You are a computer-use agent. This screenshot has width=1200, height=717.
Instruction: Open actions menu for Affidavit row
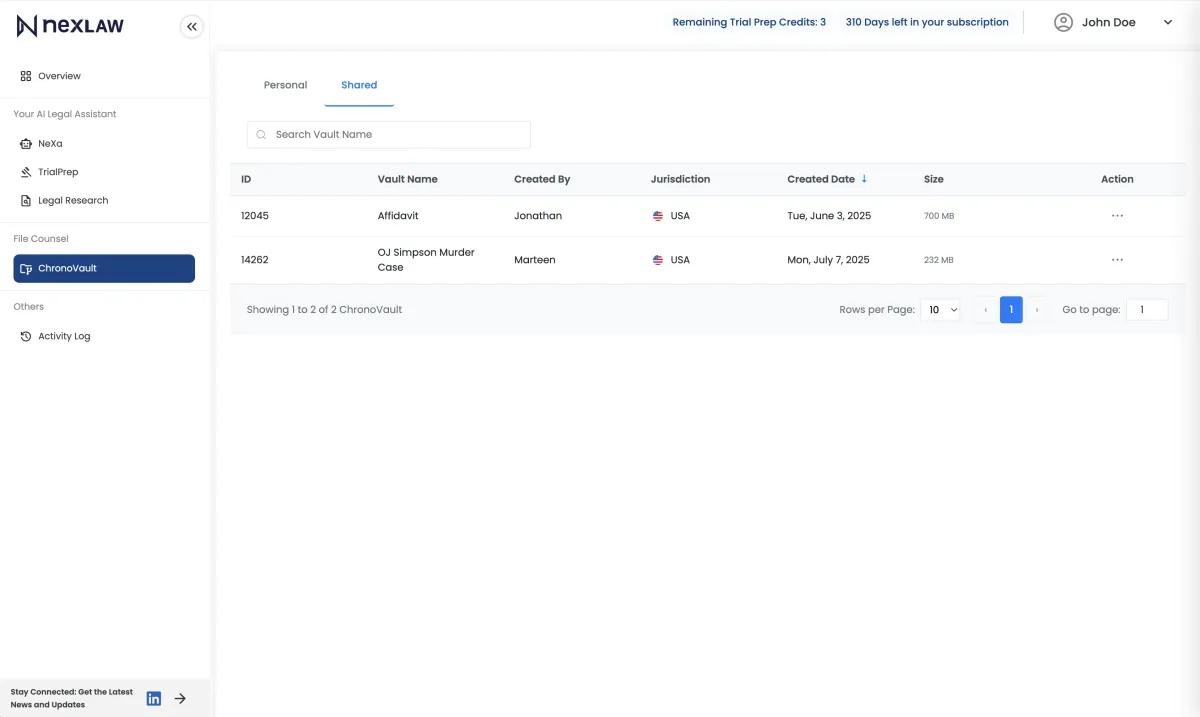1117,216
